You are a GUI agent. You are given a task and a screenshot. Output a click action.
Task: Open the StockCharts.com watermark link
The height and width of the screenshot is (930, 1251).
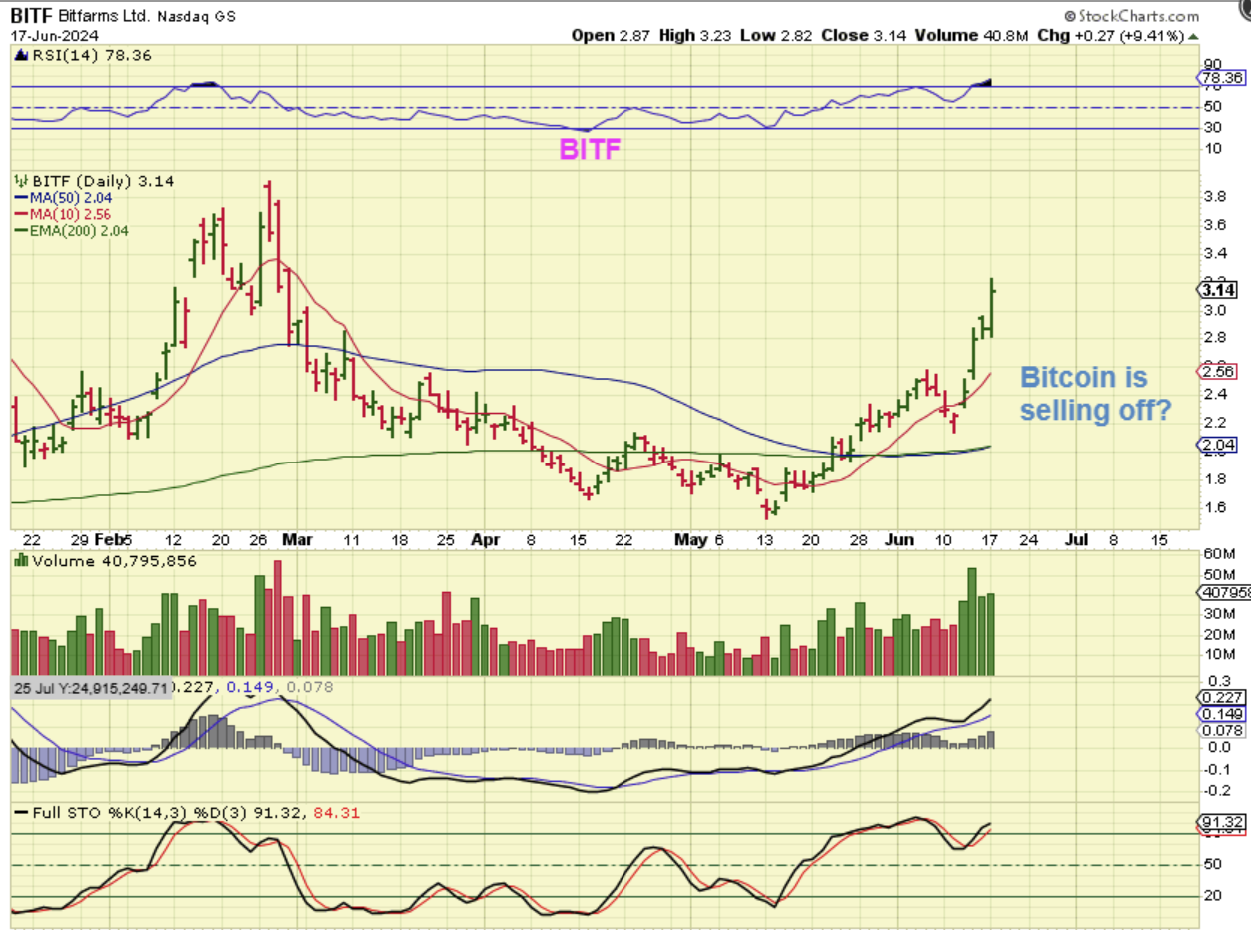(1138, 16)
